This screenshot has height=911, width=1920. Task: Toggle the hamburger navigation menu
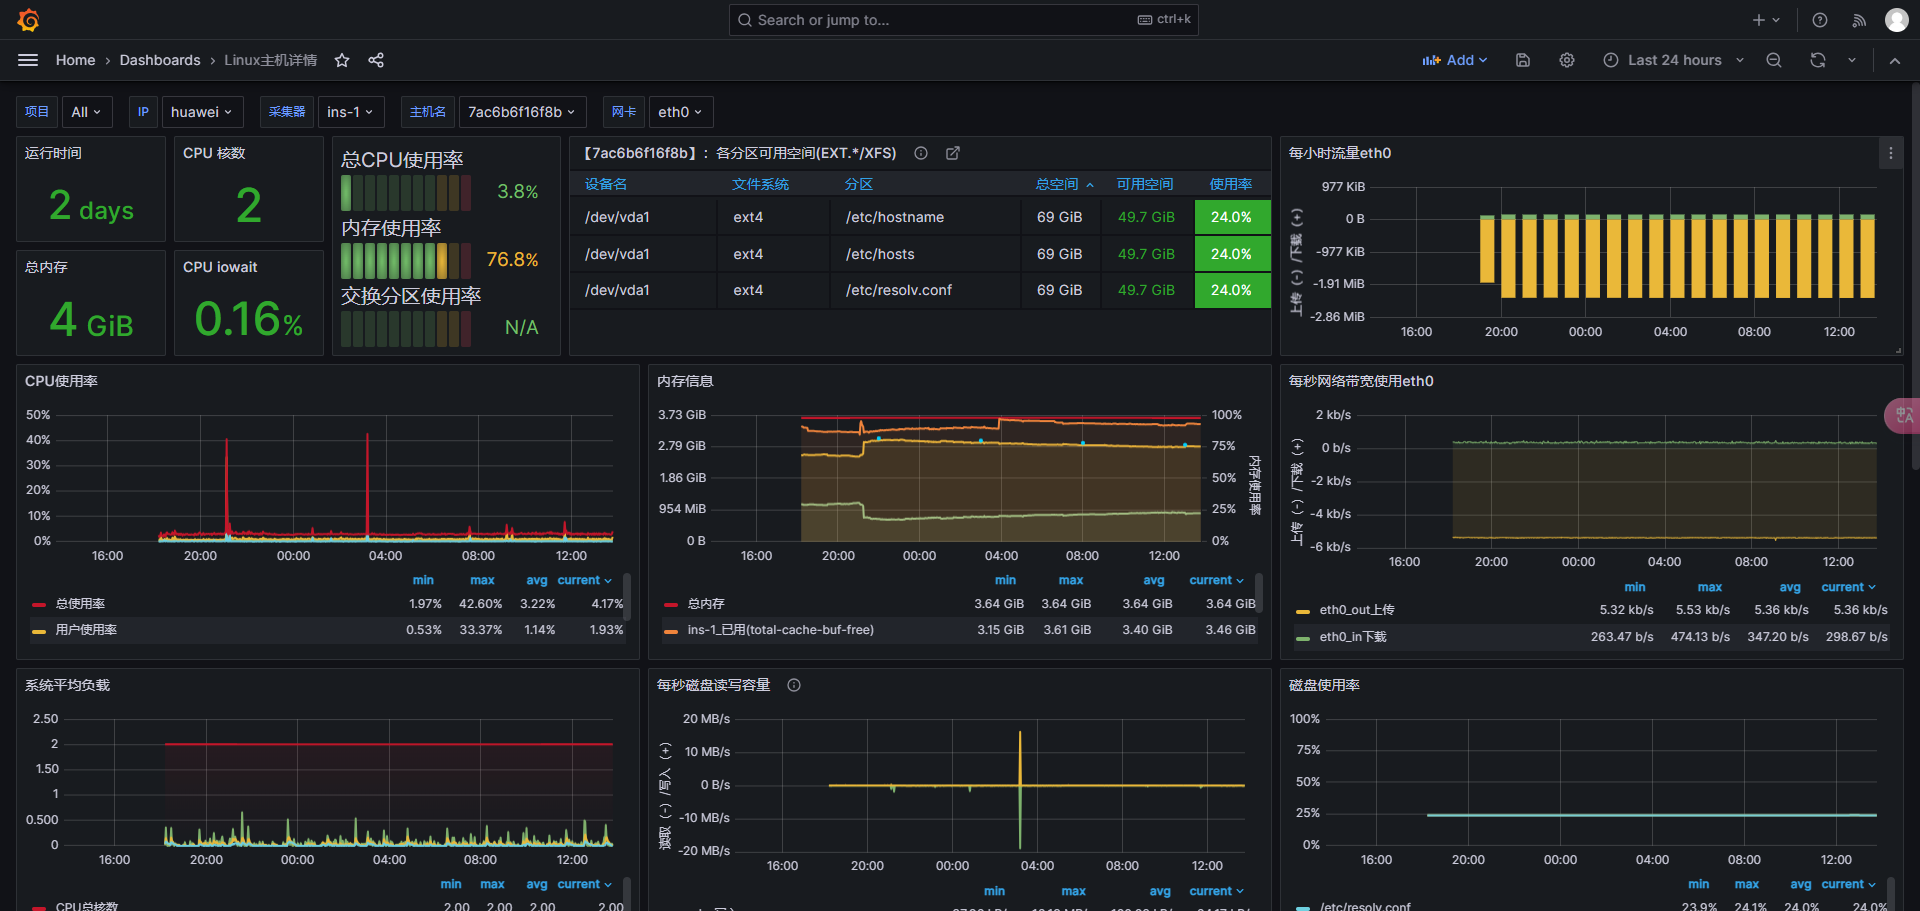tap(28, 60)
